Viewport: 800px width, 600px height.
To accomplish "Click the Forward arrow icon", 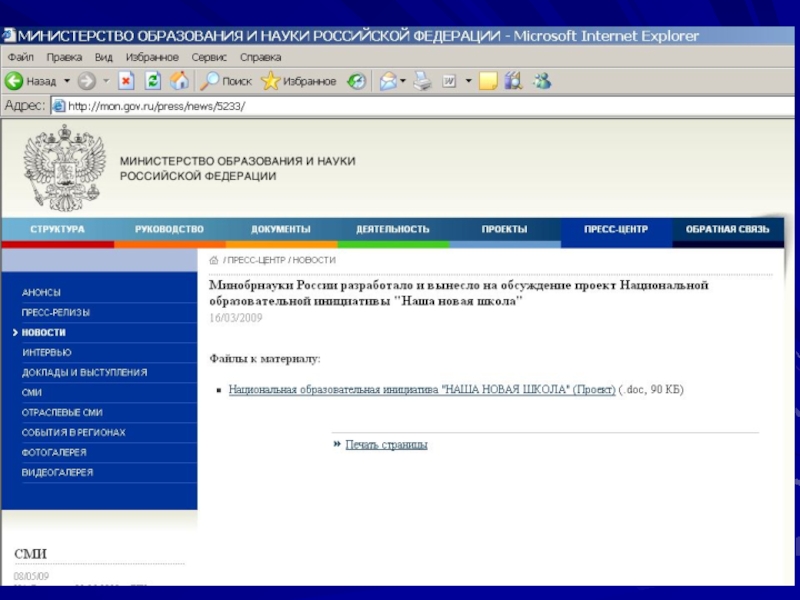I will click(87, 81).
